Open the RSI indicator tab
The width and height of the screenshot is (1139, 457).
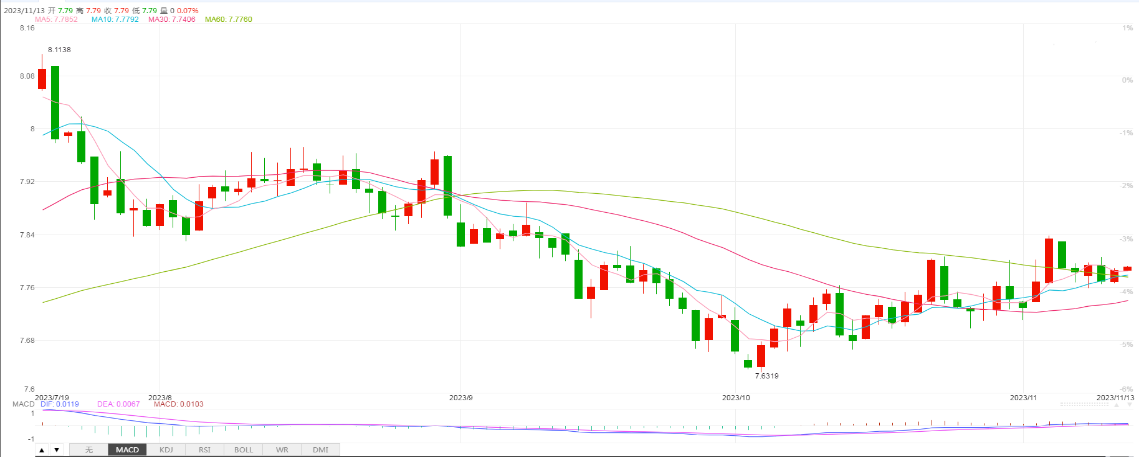tap(205, 451)
